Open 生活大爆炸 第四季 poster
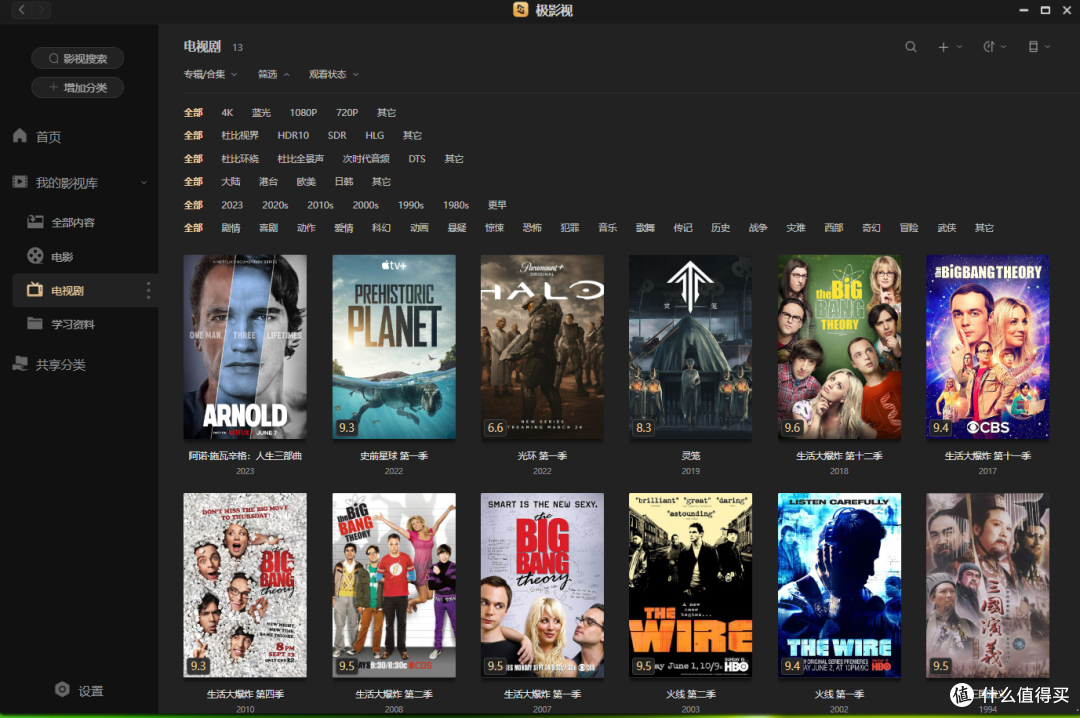 pyautogui.click(x=245, y=585)
